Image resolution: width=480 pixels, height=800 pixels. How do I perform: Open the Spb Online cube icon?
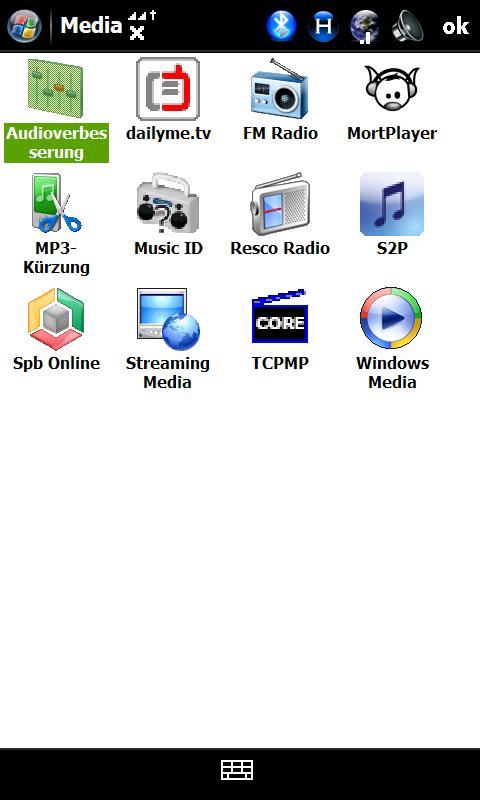56,319
